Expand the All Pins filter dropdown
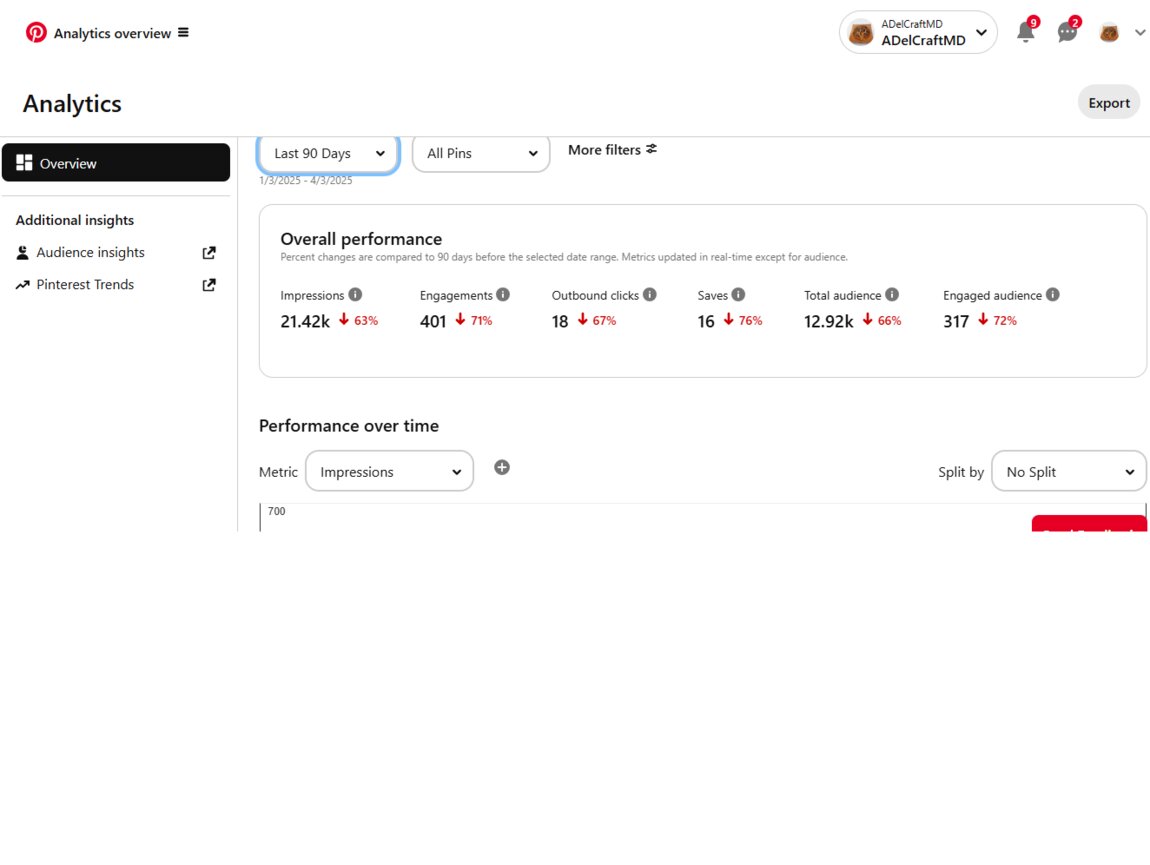This screenshot has width=1150, height=865. [x=481, y=154]
